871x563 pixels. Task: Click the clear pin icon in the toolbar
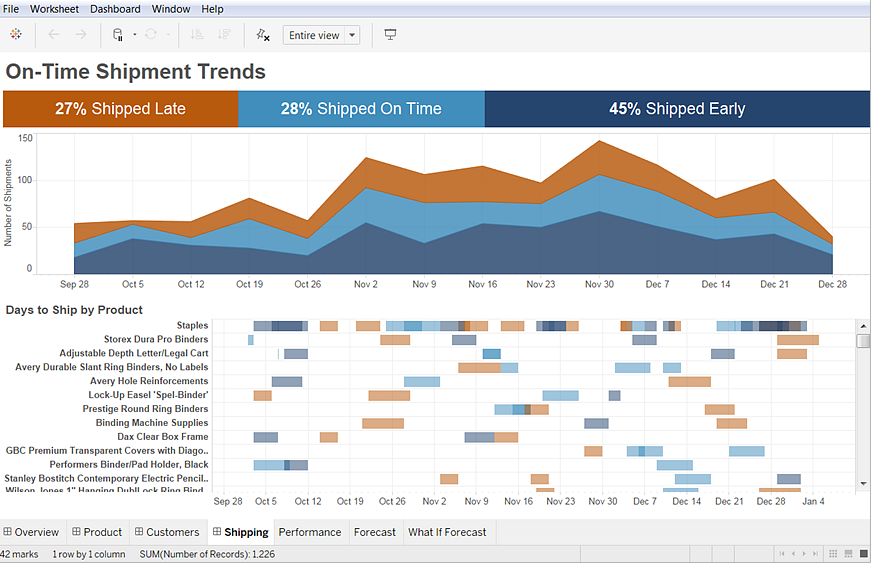(x=263, y=35)
